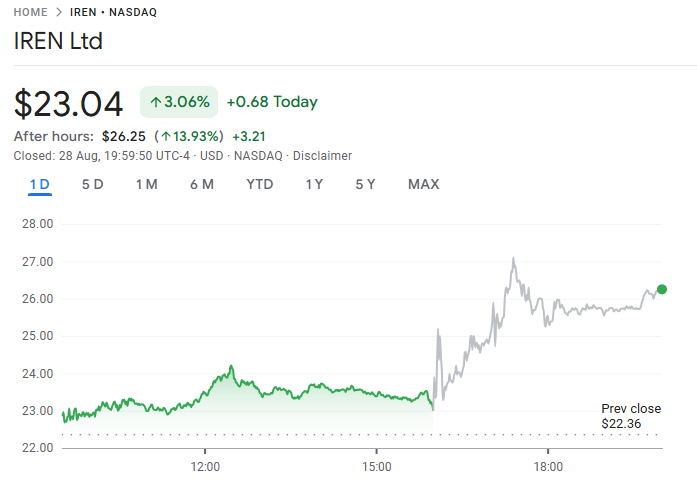Screen dimensions: 697x497
Task: Click the up arrow in after-hours percentage
Action: [x=164, y=136]
